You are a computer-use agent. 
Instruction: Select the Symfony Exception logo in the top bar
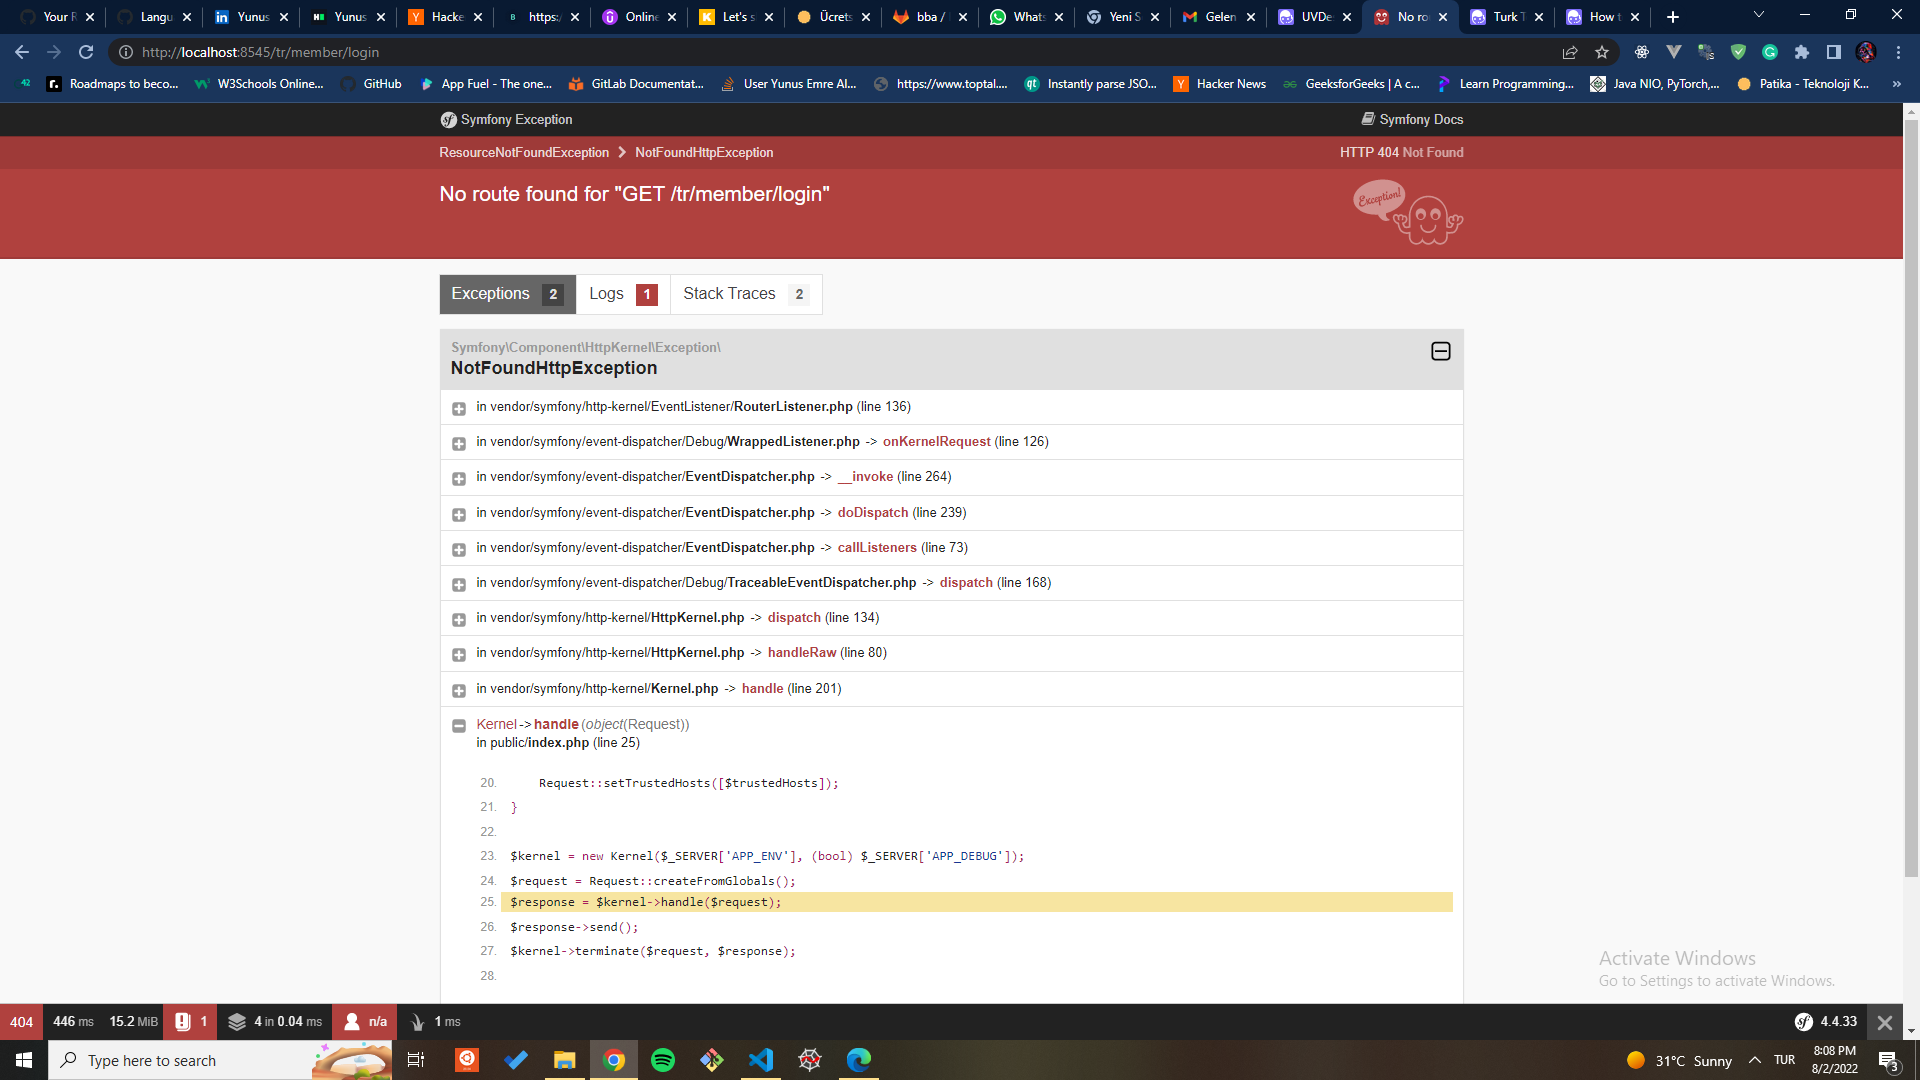pos(447,119)
